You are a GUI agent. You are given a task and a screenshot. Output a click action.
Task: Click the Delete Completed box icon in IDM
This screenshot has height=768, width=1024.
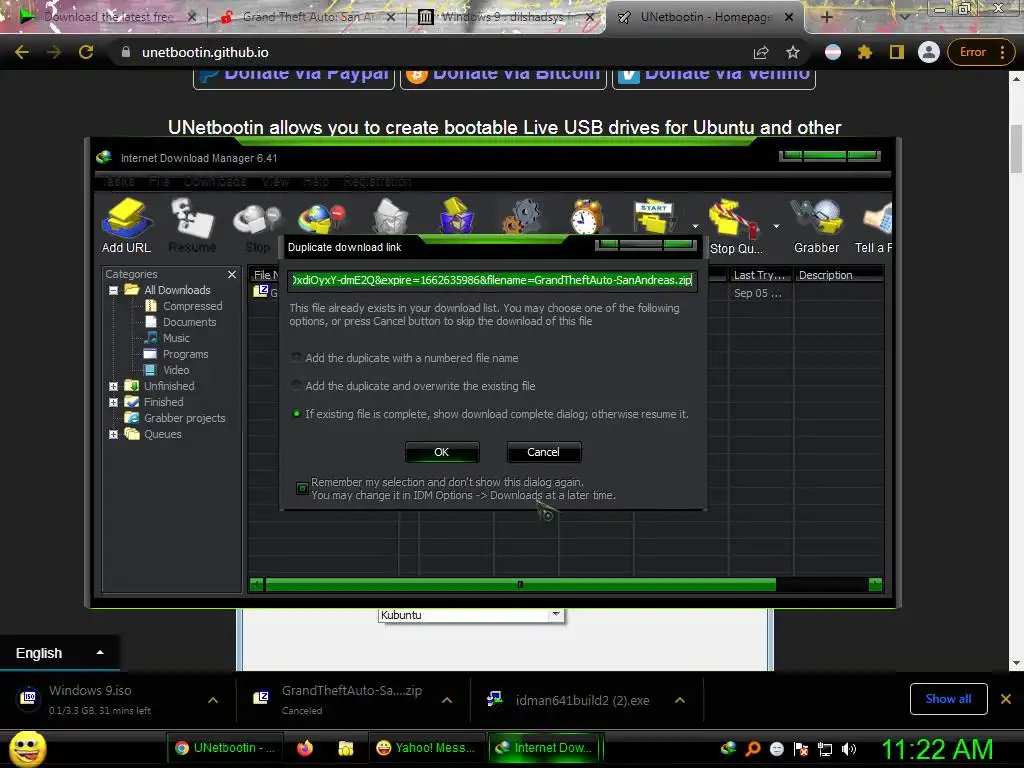pyautogui.click(x=456, y=216)
